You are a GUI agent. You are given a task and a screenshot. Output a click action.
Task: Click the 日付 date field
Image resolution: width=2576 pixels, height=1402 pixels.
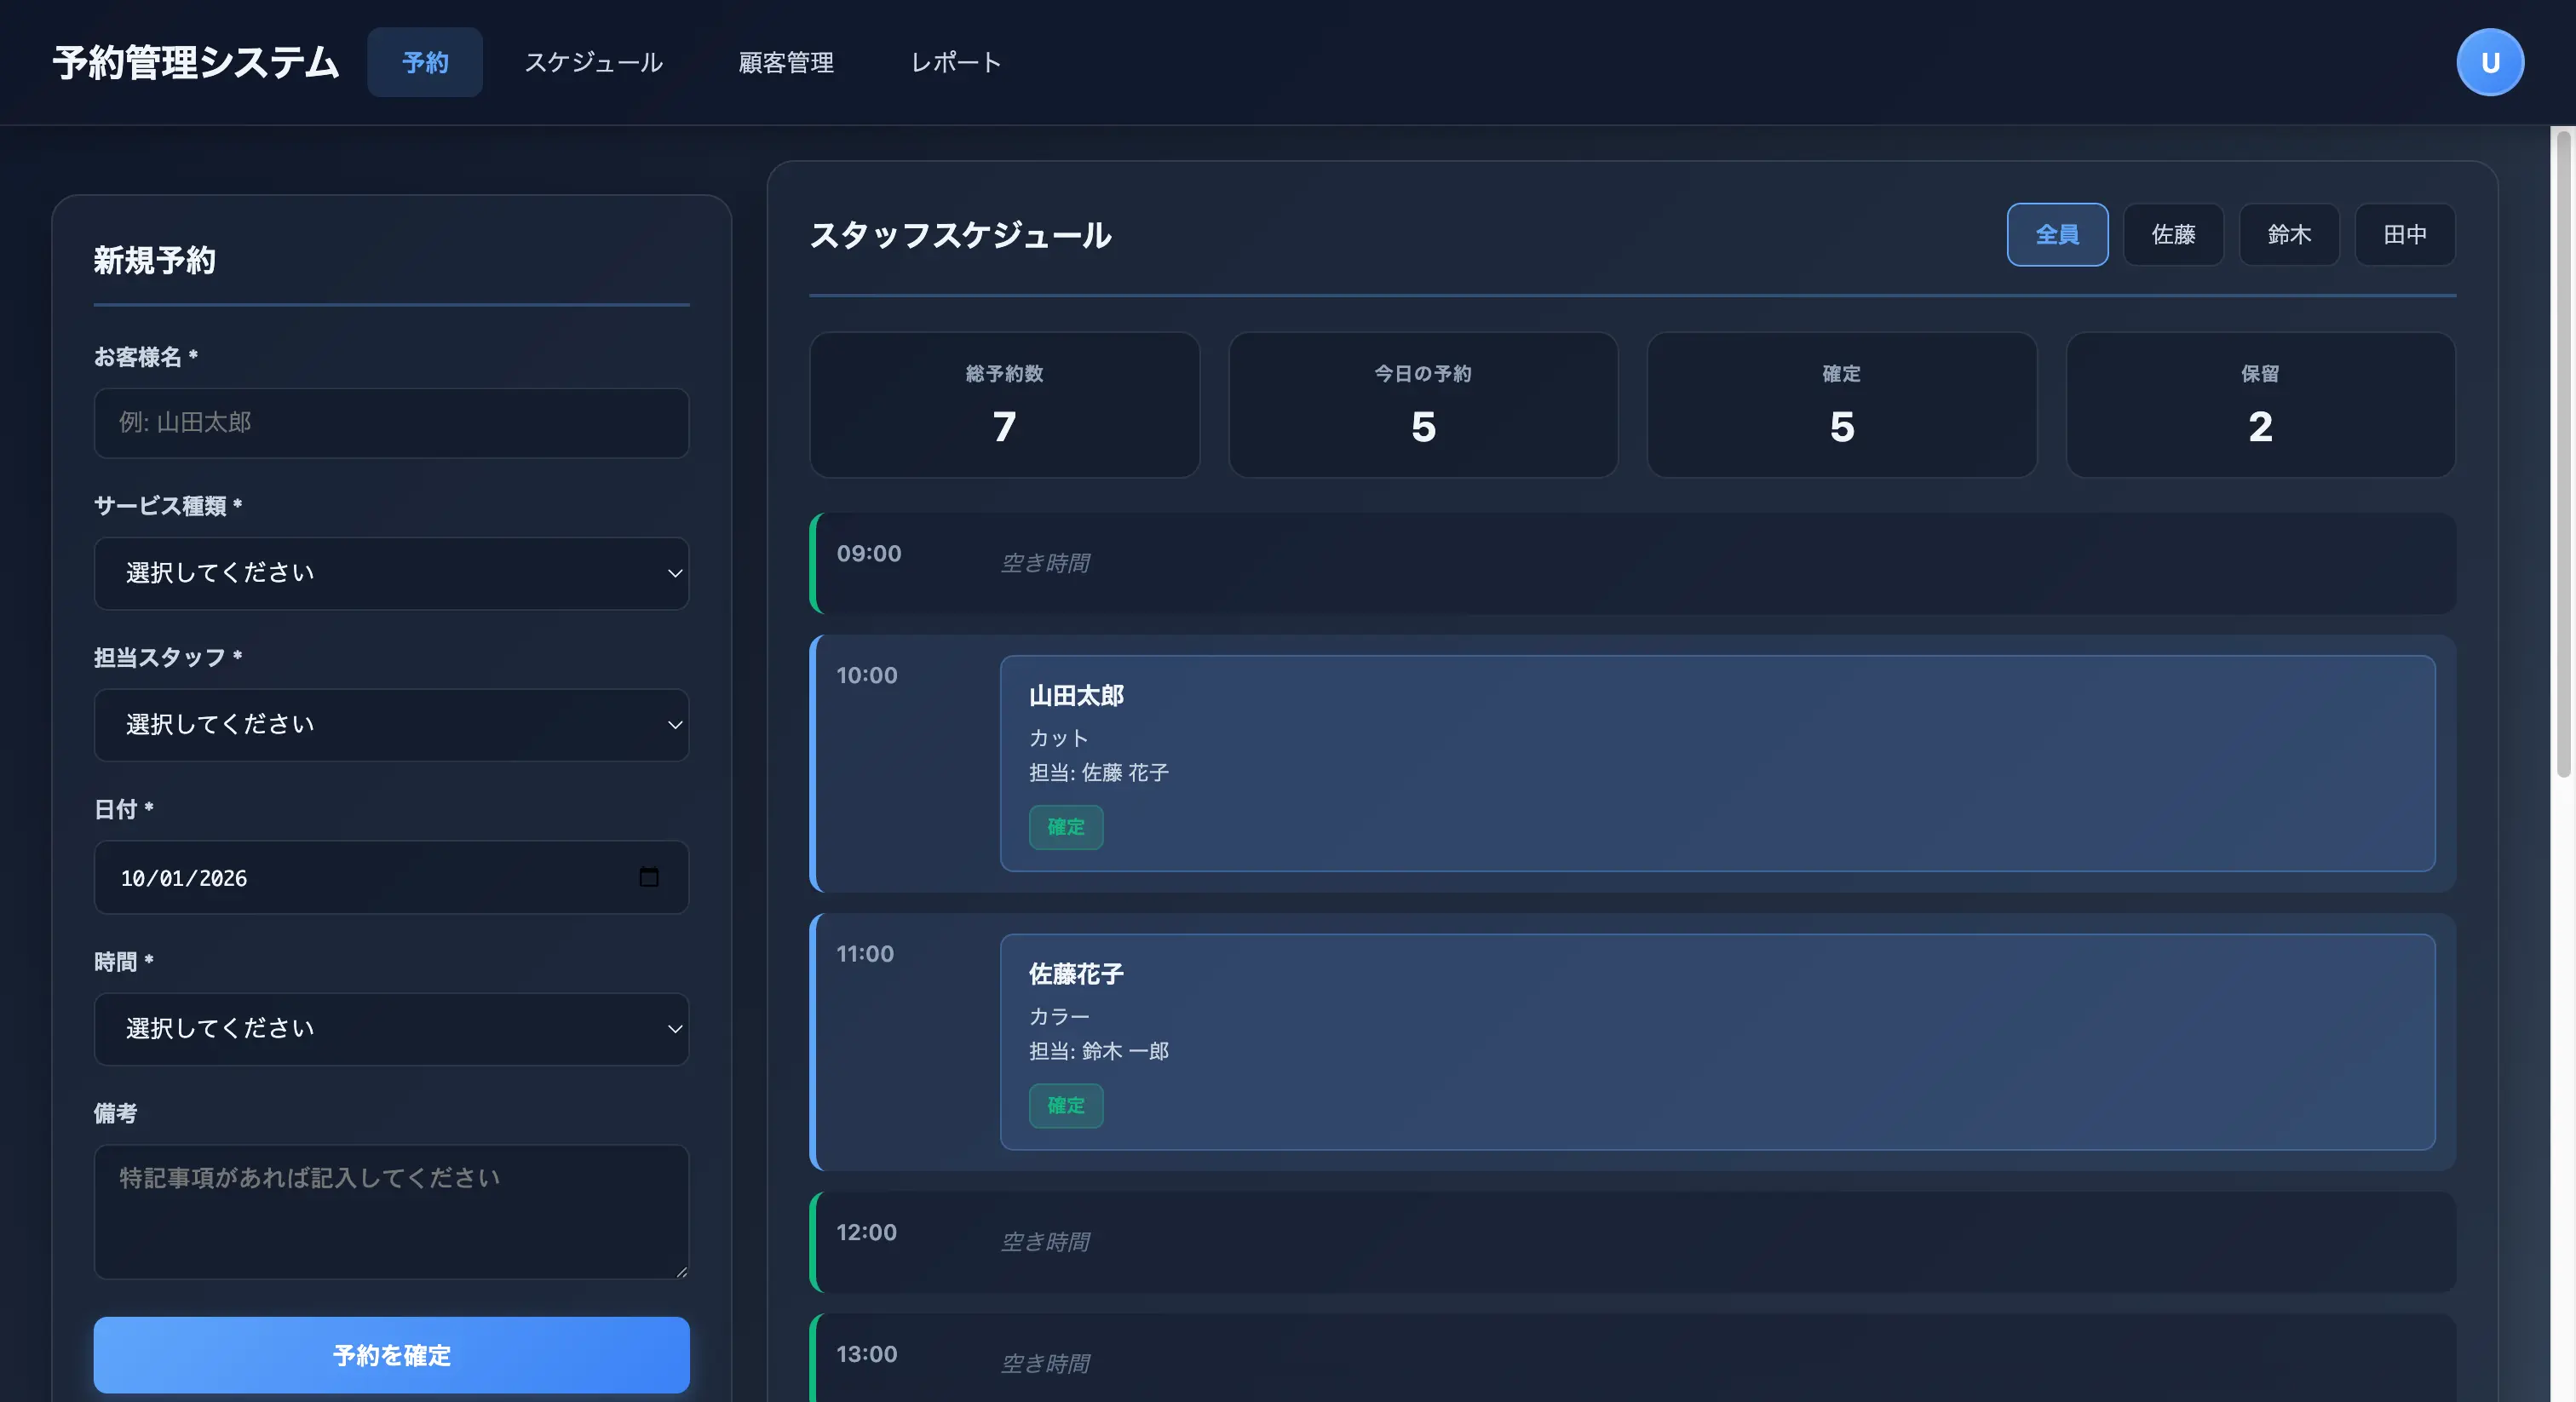pos(391,877)
